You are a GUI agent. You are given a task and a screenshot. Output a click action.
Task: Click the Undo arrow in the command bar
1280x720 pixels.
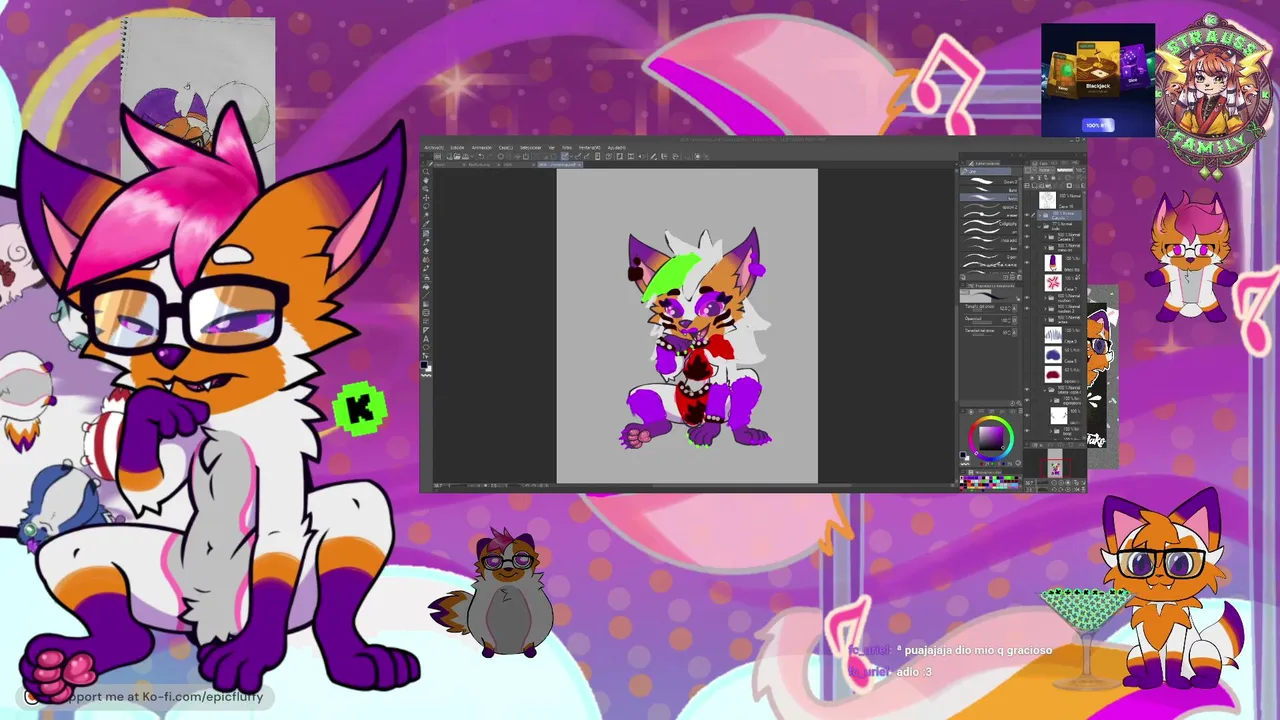480,156
